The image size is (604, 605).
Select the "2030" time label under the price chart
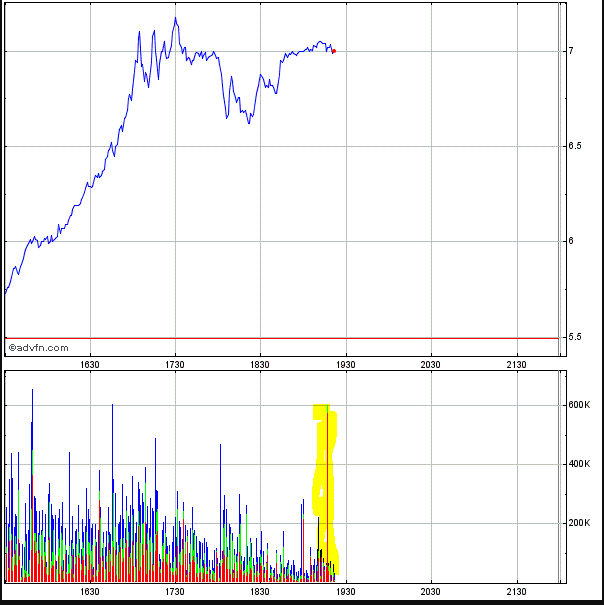tap(430, 365)
